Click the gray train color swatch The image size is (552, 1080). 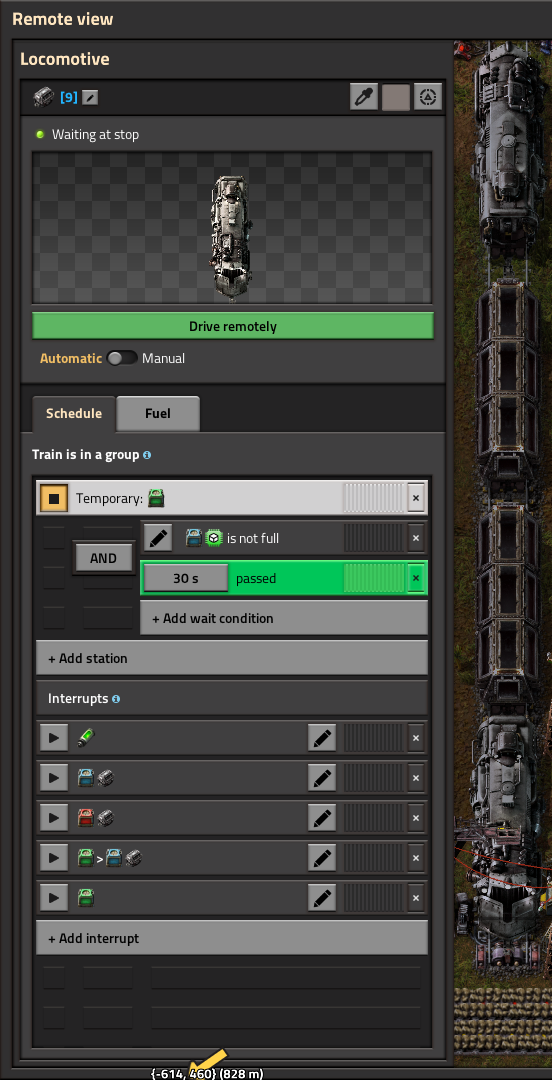396,97
